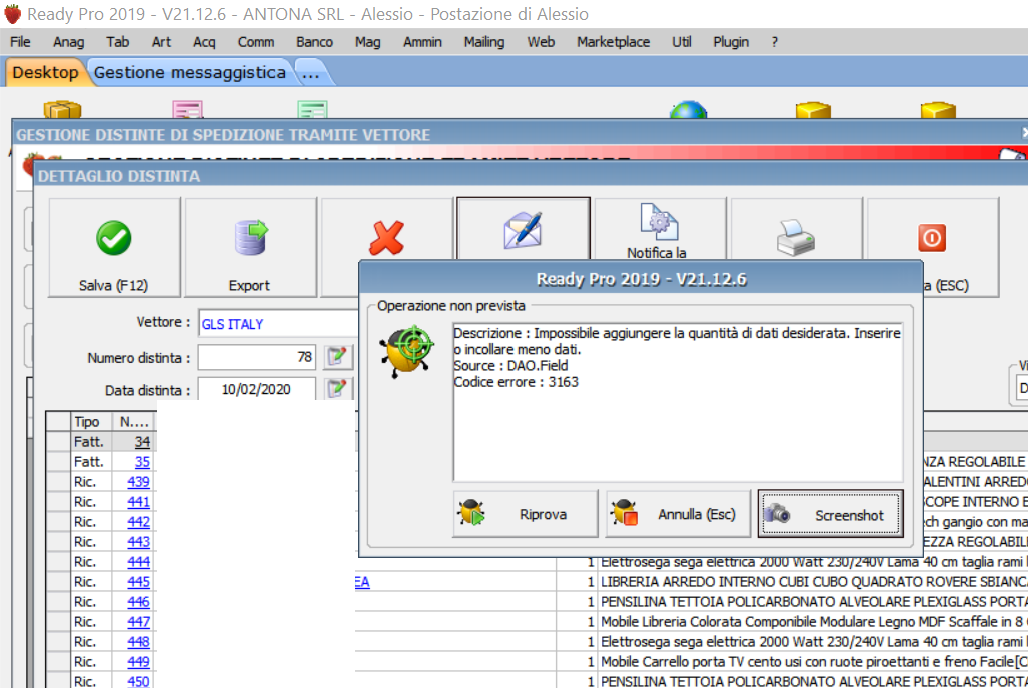Open the Art menu
Screen dimensions: 1028x688
[161, 42]
